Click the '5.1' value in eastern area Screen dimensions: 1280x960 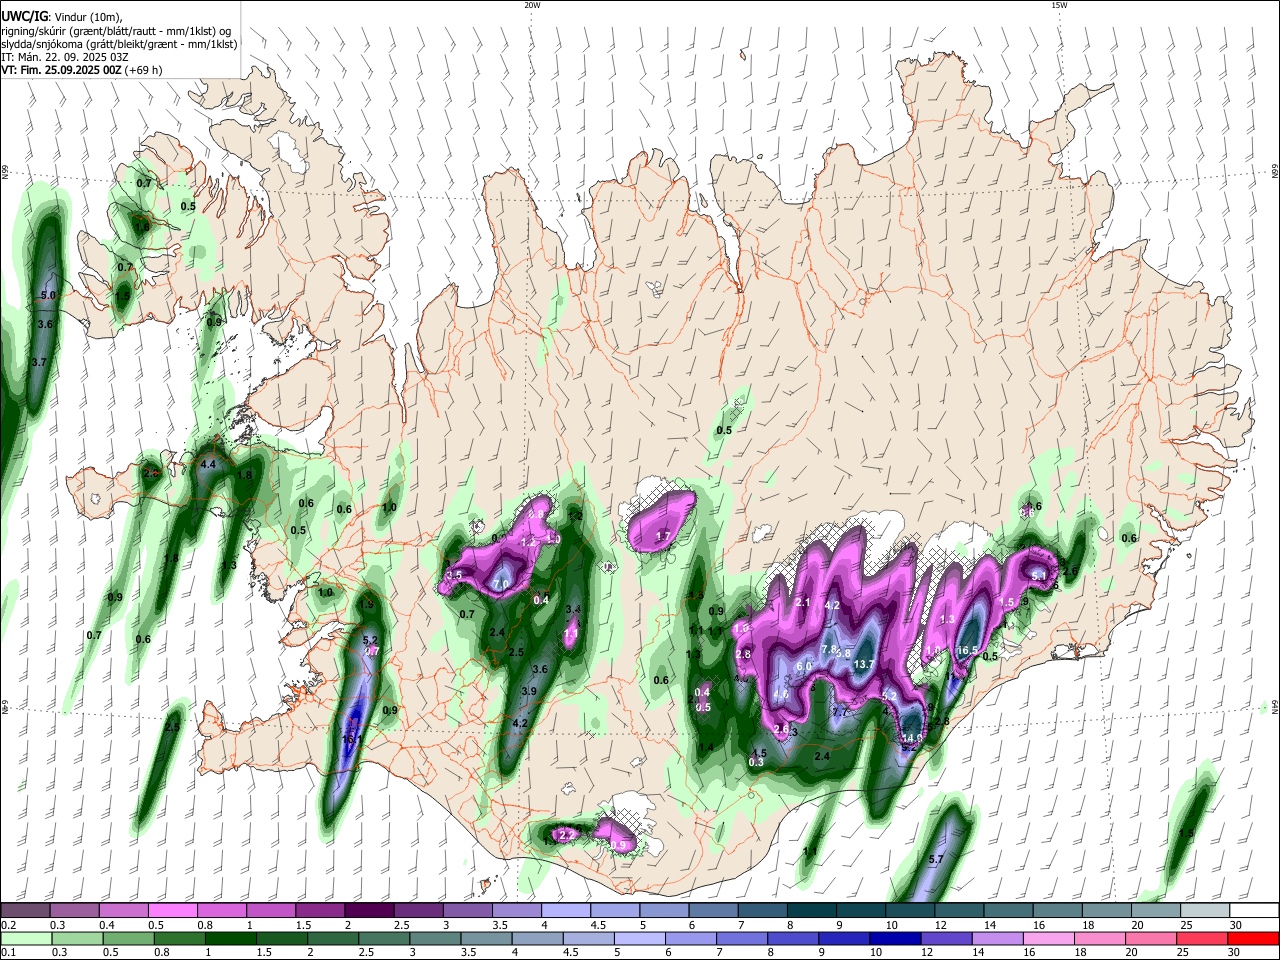[1039, 576]
